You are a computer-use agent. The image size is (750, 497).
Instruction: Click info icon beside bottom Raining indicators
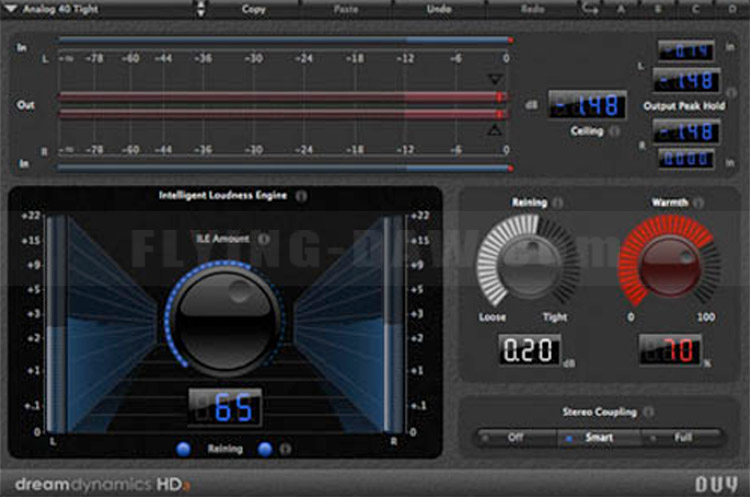pyautogui.click(x=285, y=449)
